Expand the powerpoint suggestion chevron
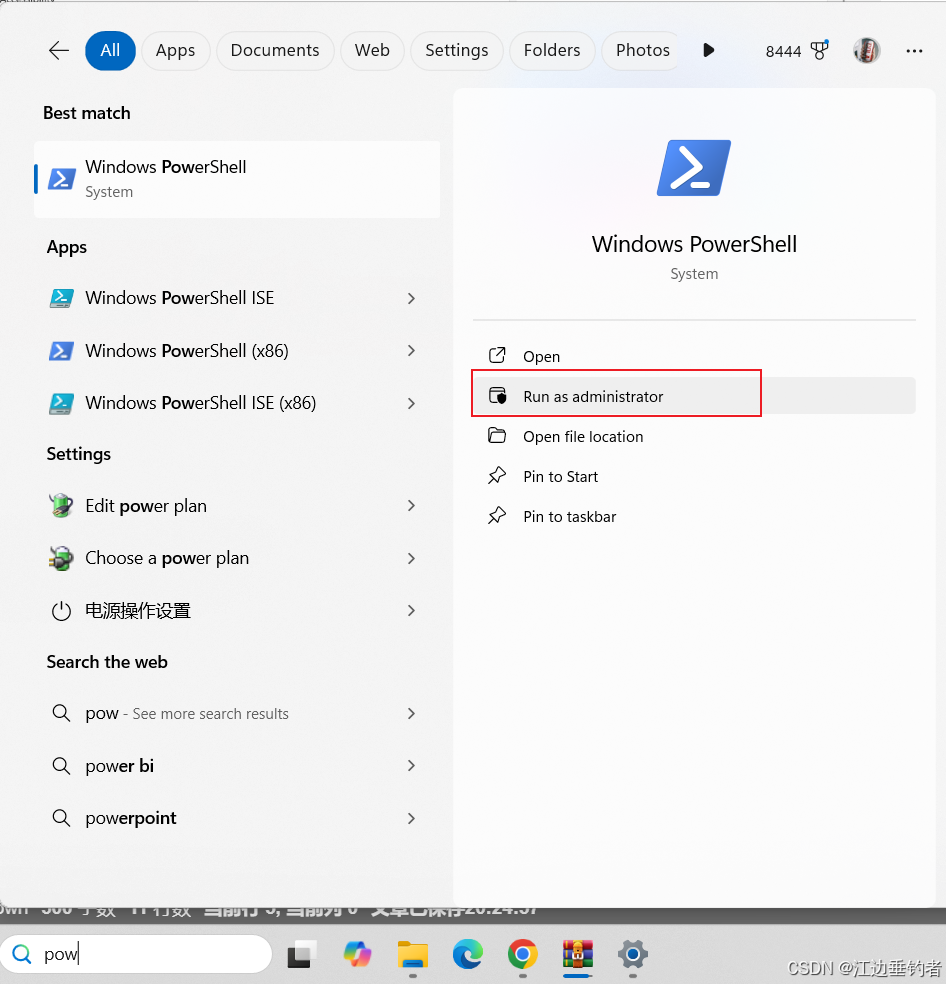This screenshot has height=984, width=946. coord(411,818)
